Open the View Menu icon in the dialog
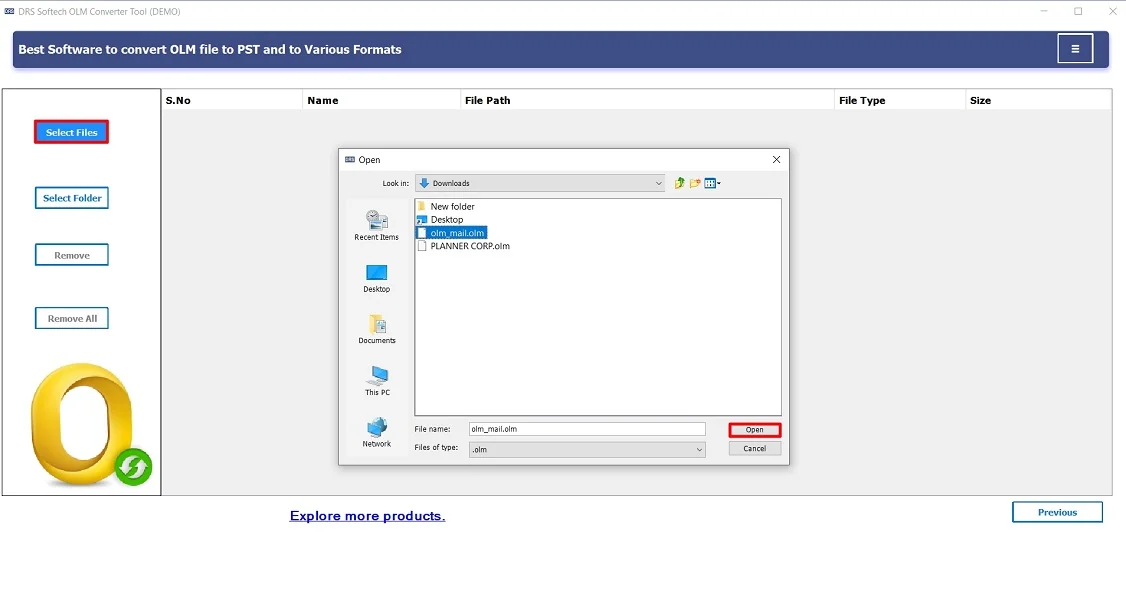The image size is (1126, 600). click(710, 183)
